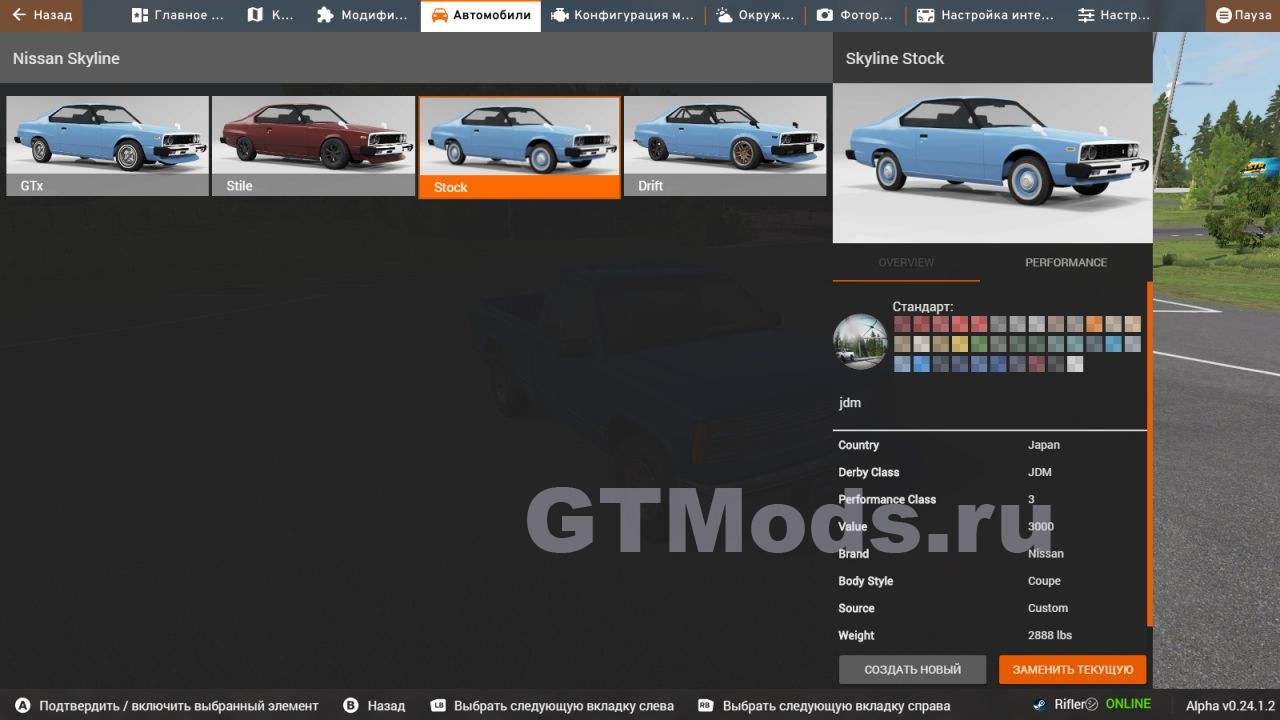Open the Окруж... weather tab
The image size is (1280, 720).
(x=755, y=15)
